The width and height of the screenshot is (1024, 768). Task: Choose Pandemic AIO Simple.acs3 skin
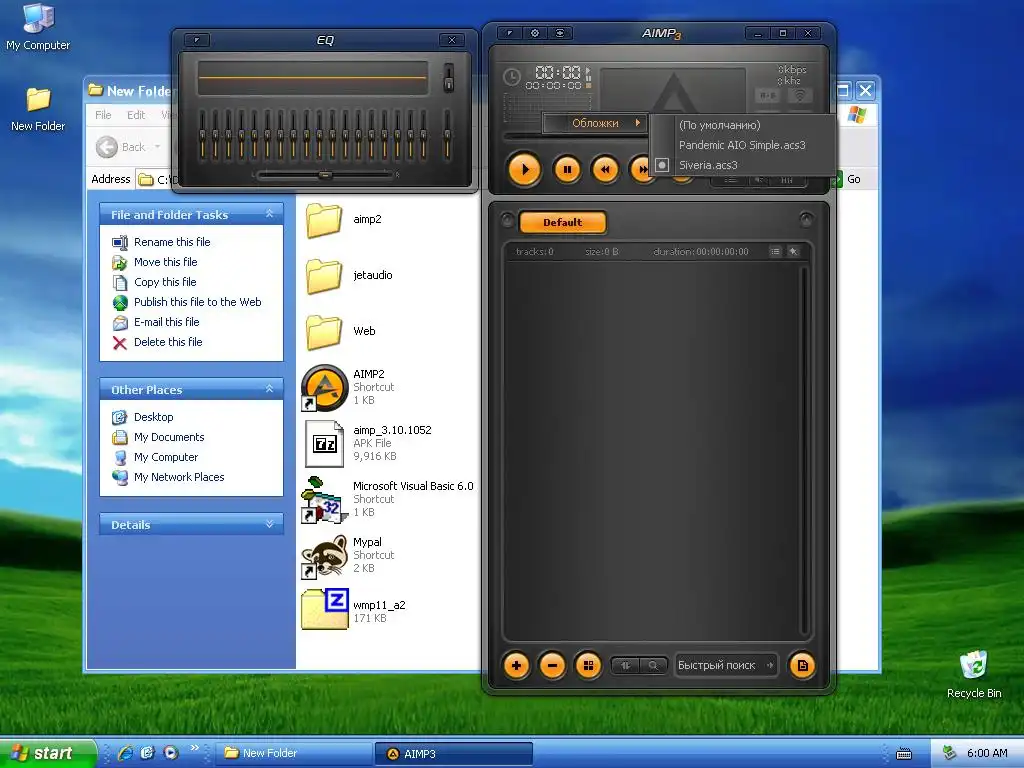click(x=743, y=145)
